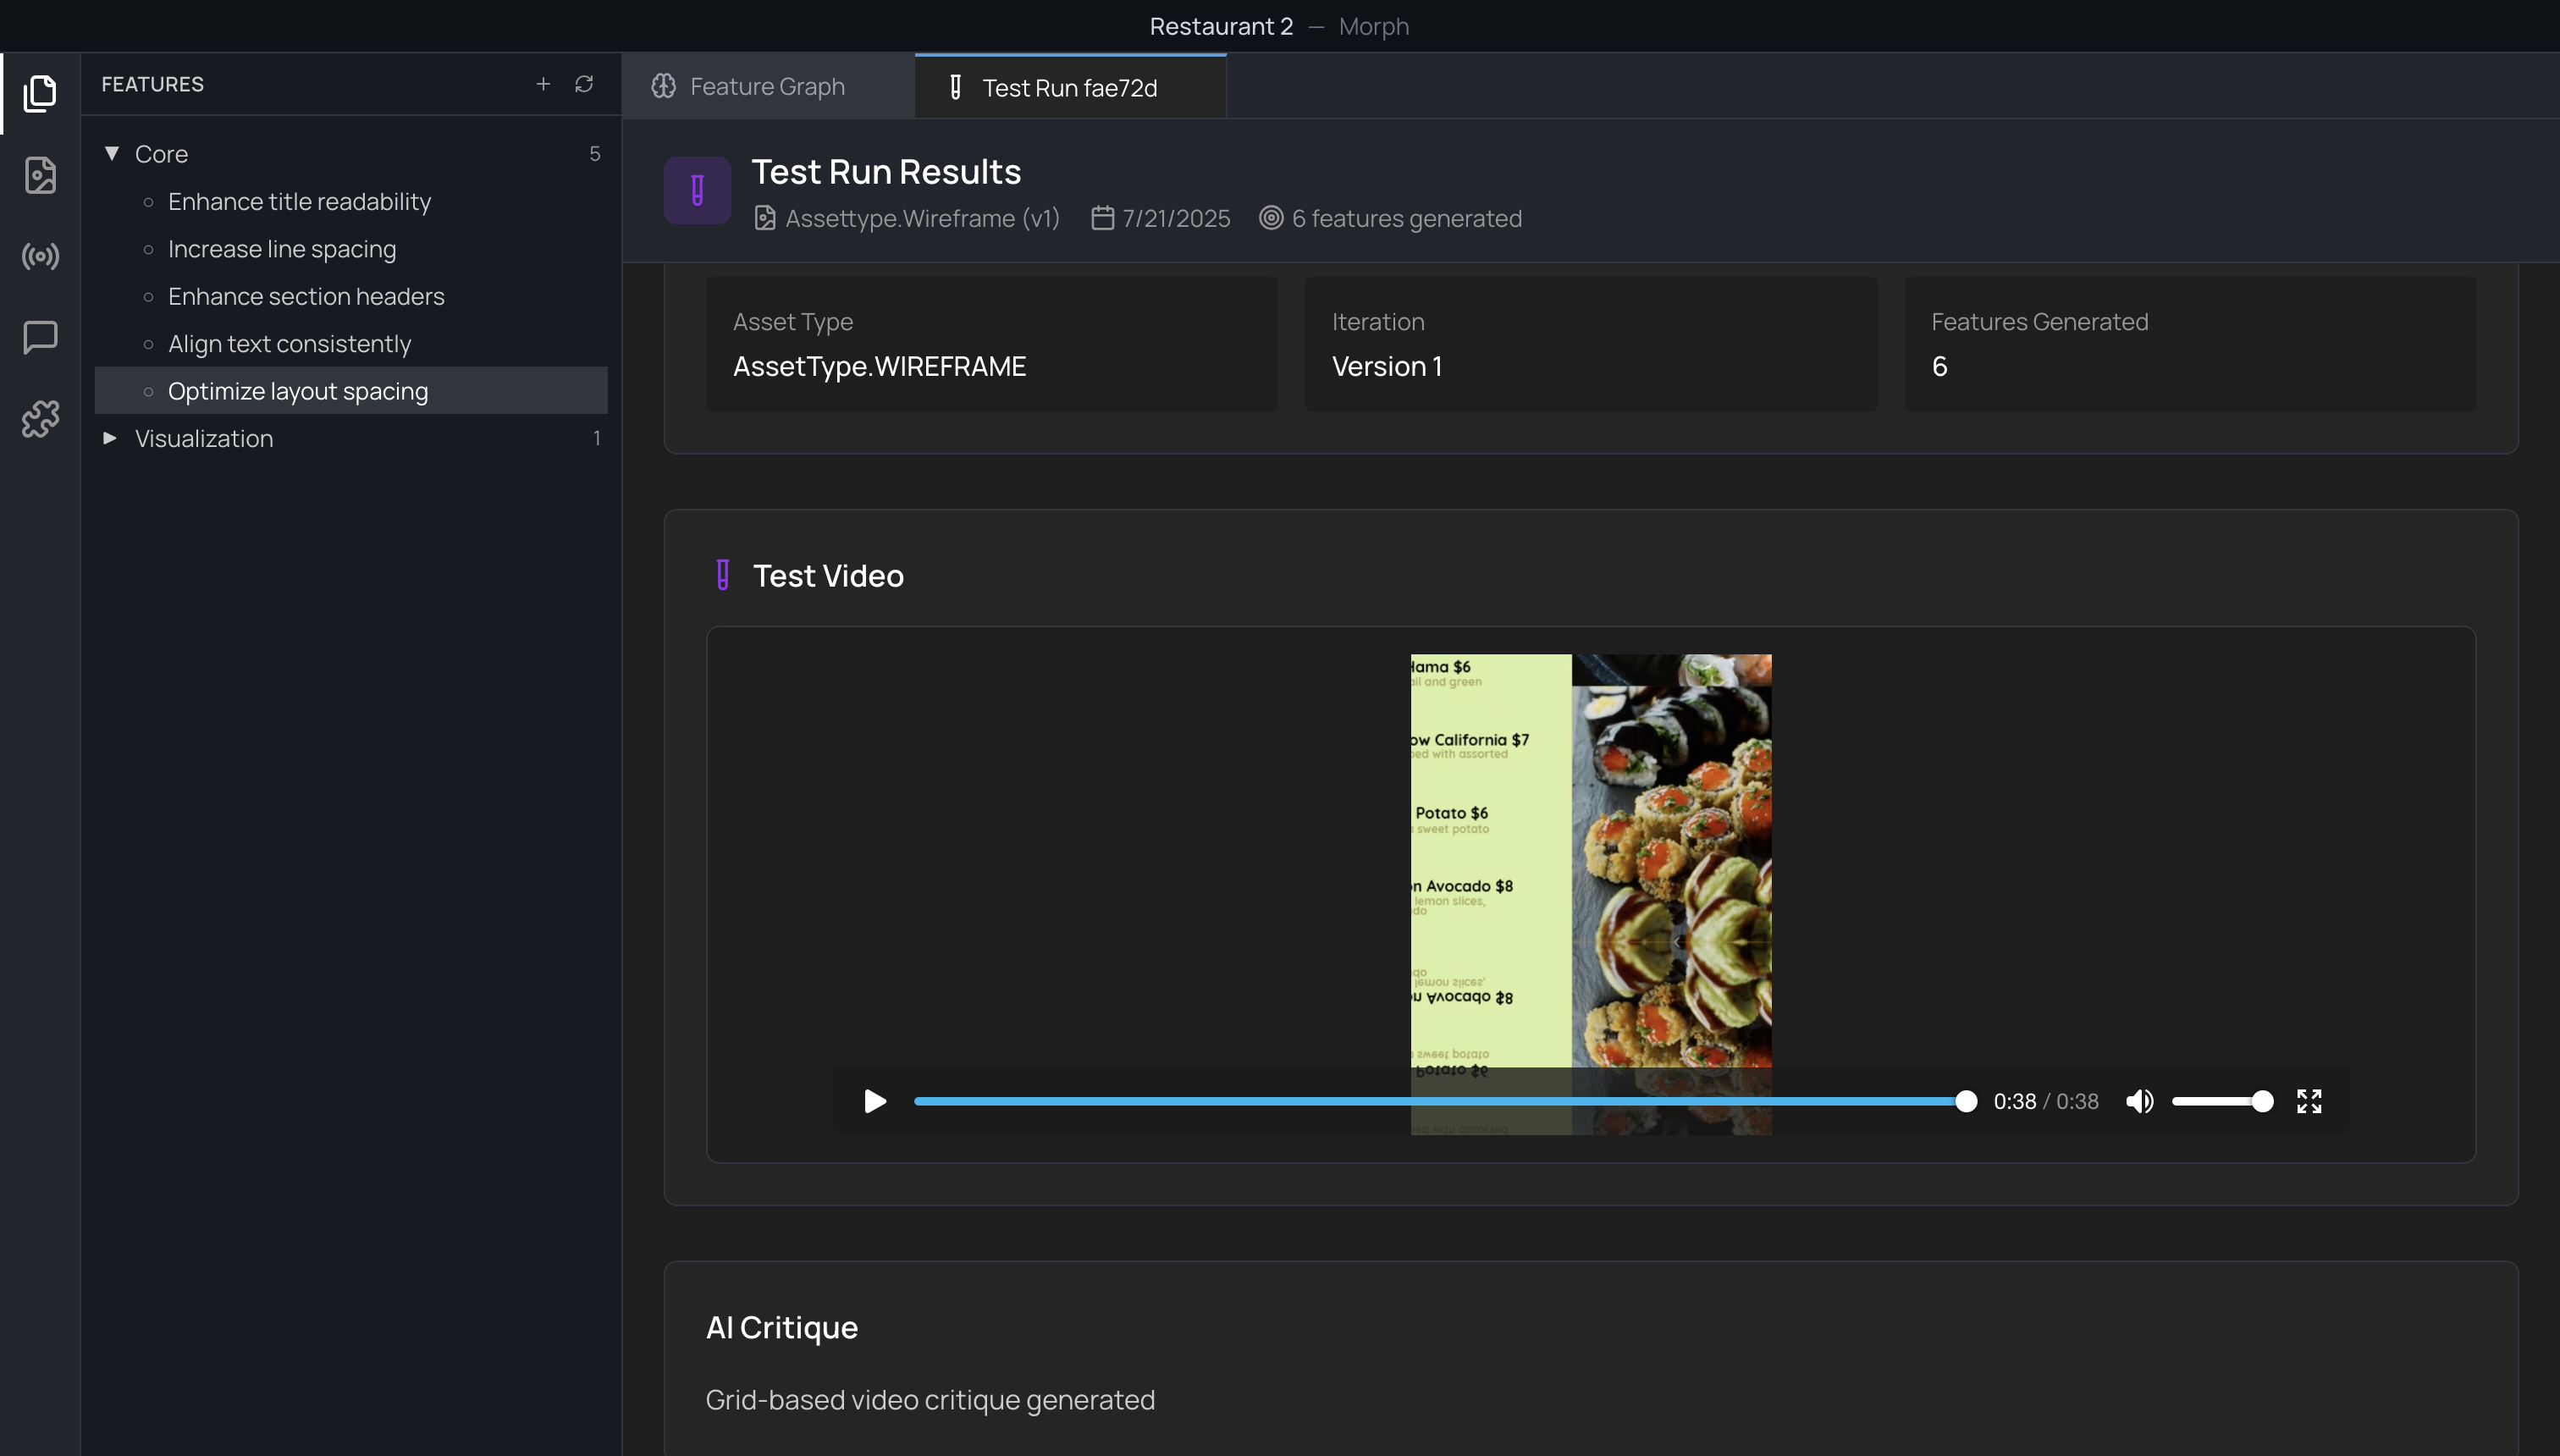Viewport: 2560px width, 1456px height.
Task: Select Increase line spacing feature
Action: pos(281,249)
